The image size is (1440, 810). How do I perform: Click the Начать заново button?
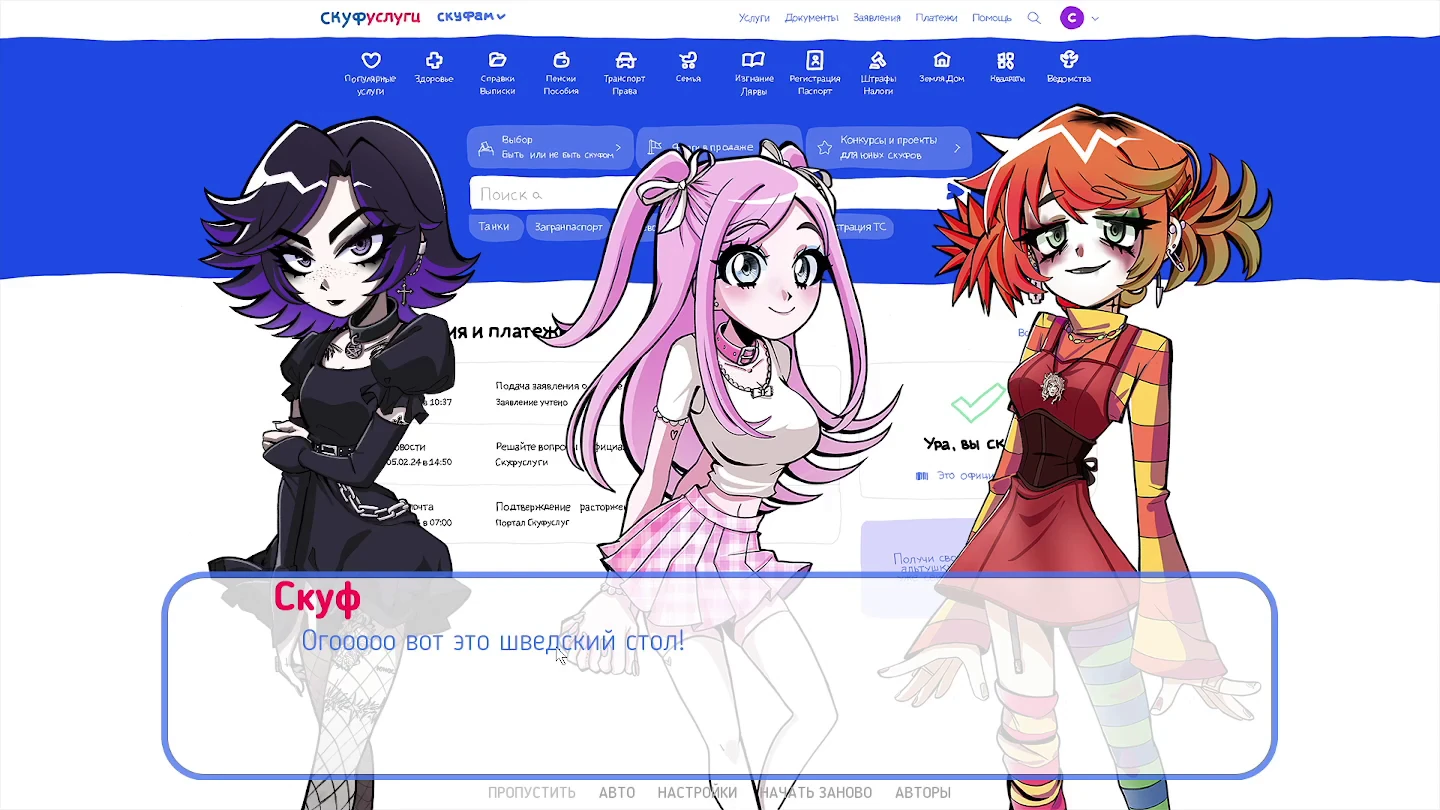tap(816, 793)
